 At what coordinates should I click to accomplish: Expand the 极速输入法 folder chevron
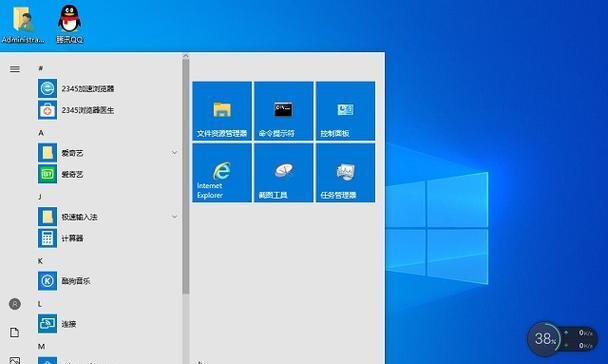[x=174, y=217]
